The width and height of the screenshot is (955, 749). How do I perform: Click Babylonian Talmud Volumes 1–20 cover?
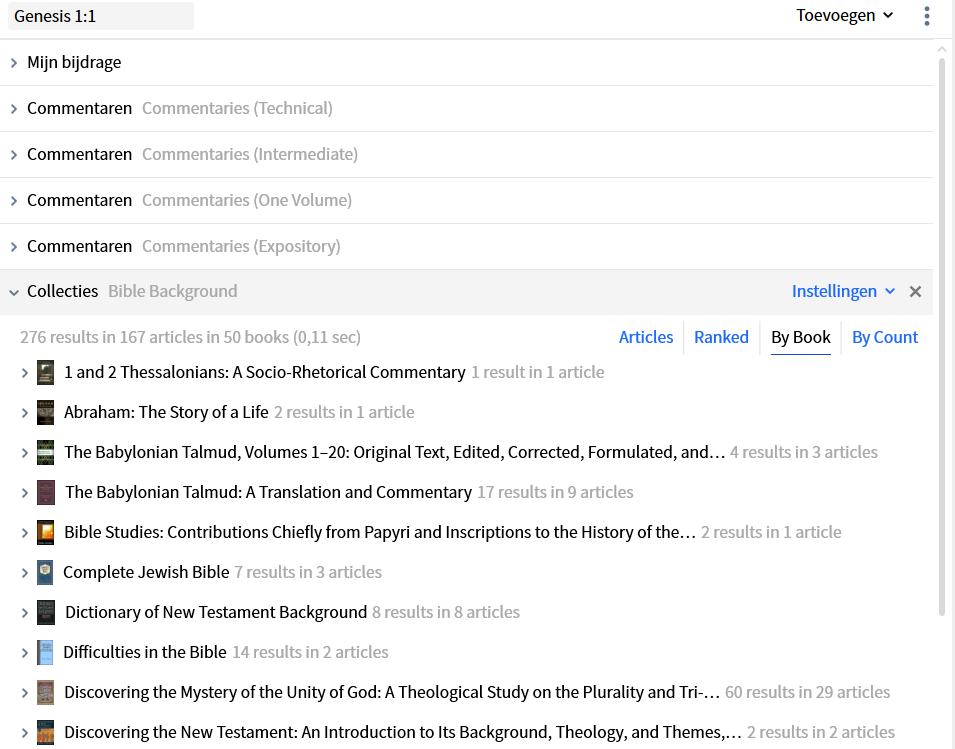[46, 453]
